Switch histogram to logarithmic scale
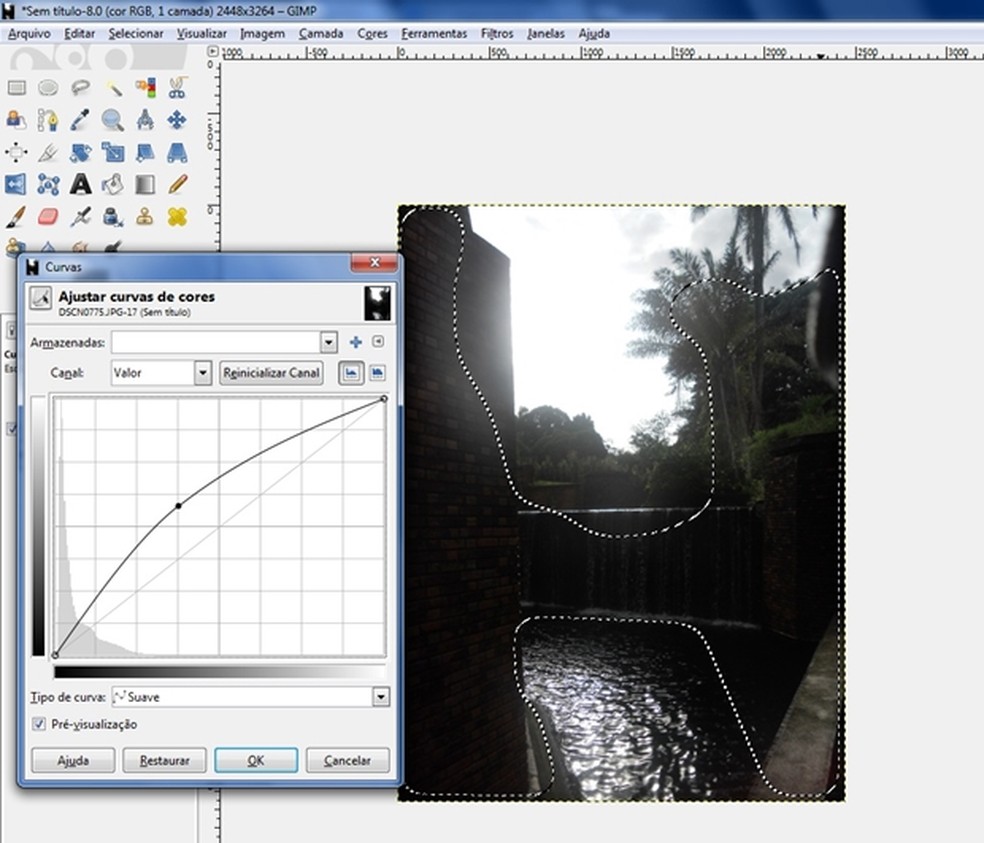This screenshot has height=843, width=984. pos(377,373)
